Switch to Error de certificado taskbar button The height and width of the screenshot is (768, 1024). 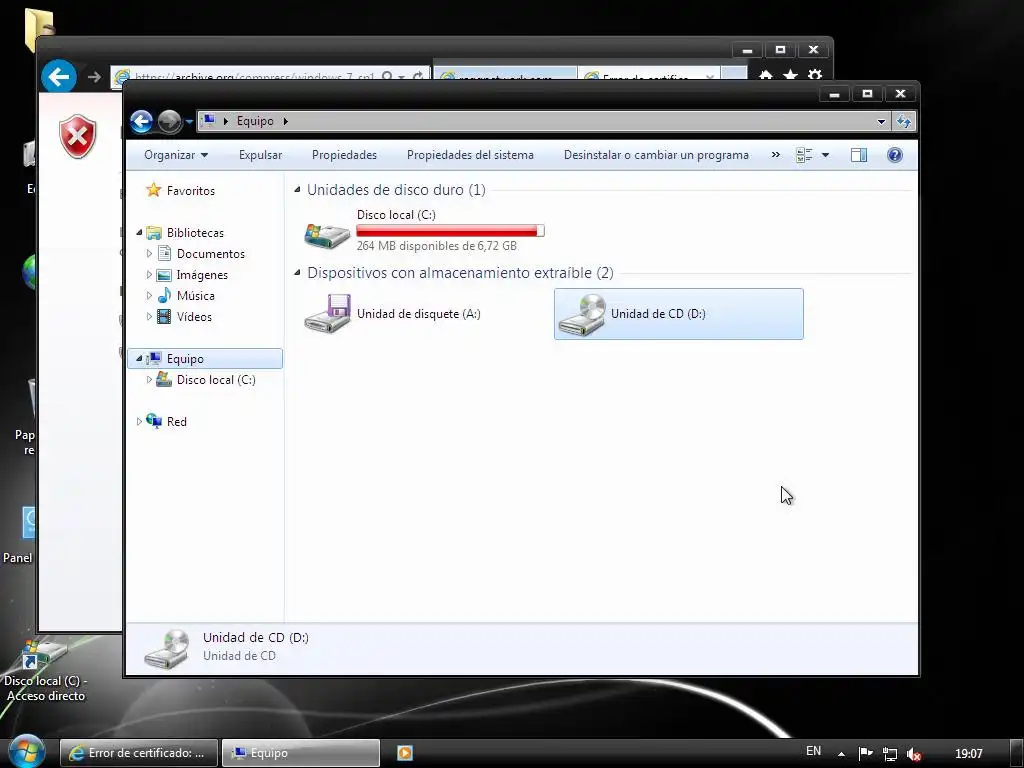(x=138, y=753)
